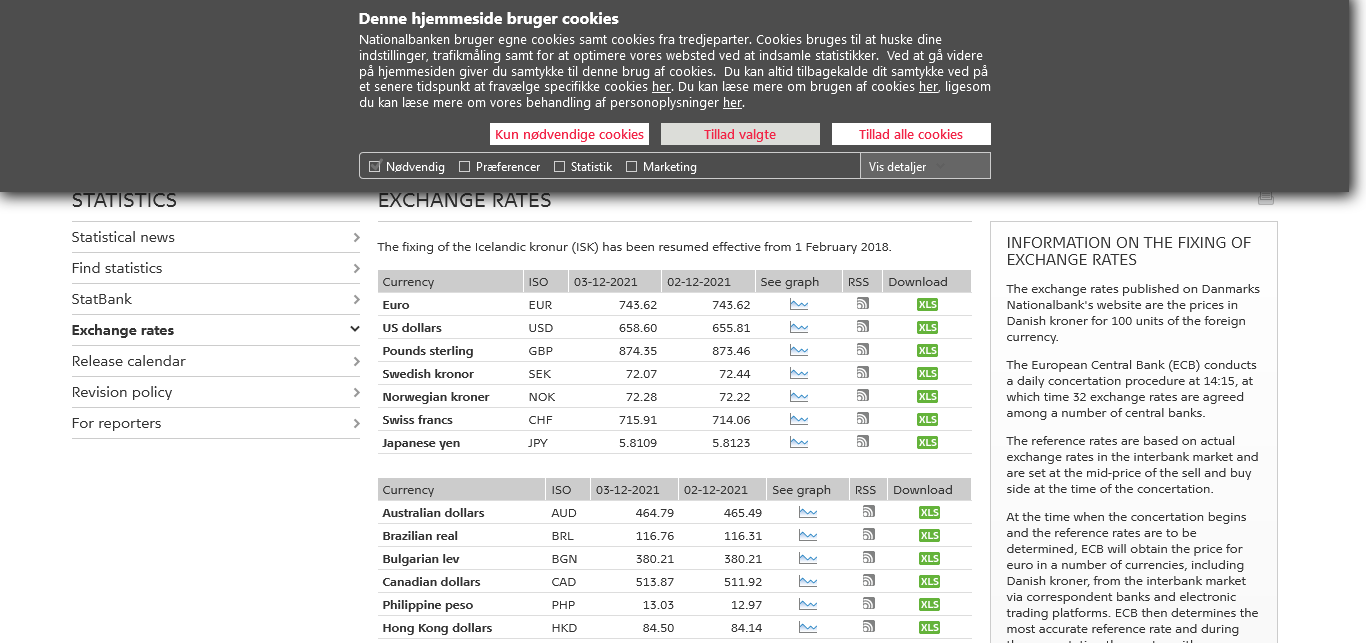
Task: Click the print icon near Exchange Rates
Action: 1266,198
